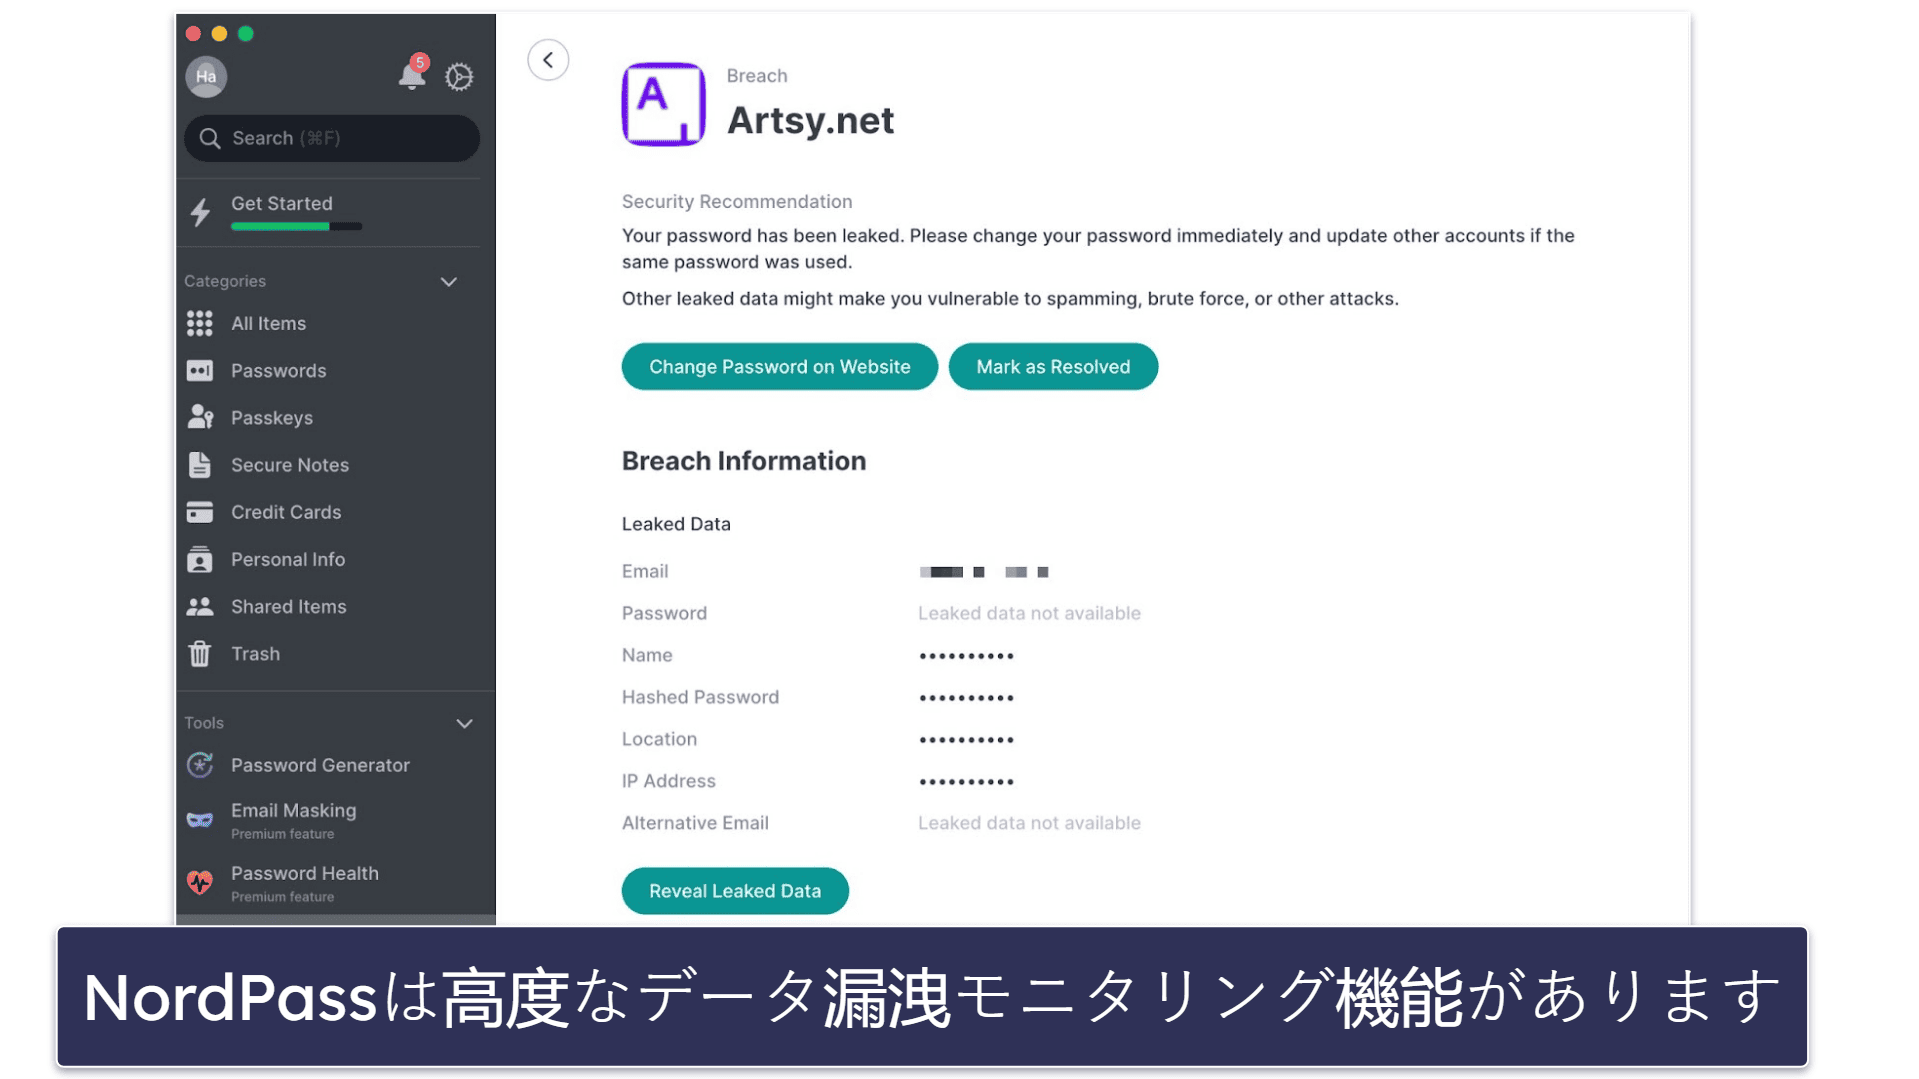Open the notifications bell icon
The width and height of the screenshot is (1919, 1079).
(412, 74)
